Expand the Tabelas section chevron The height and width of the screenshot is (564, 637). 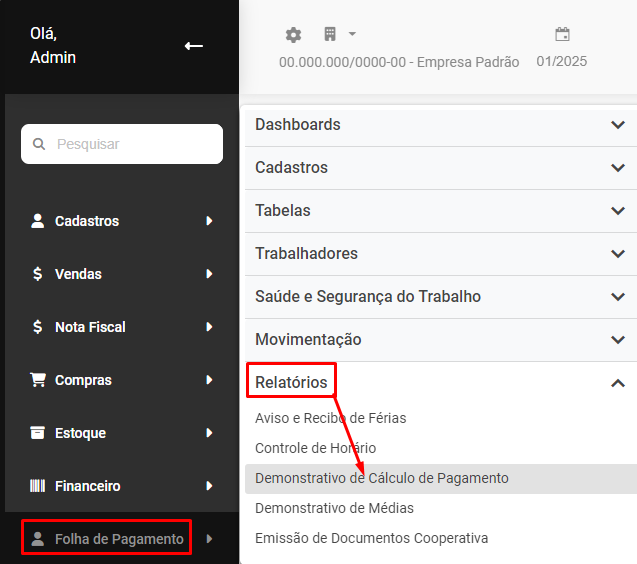pos(618,211)
